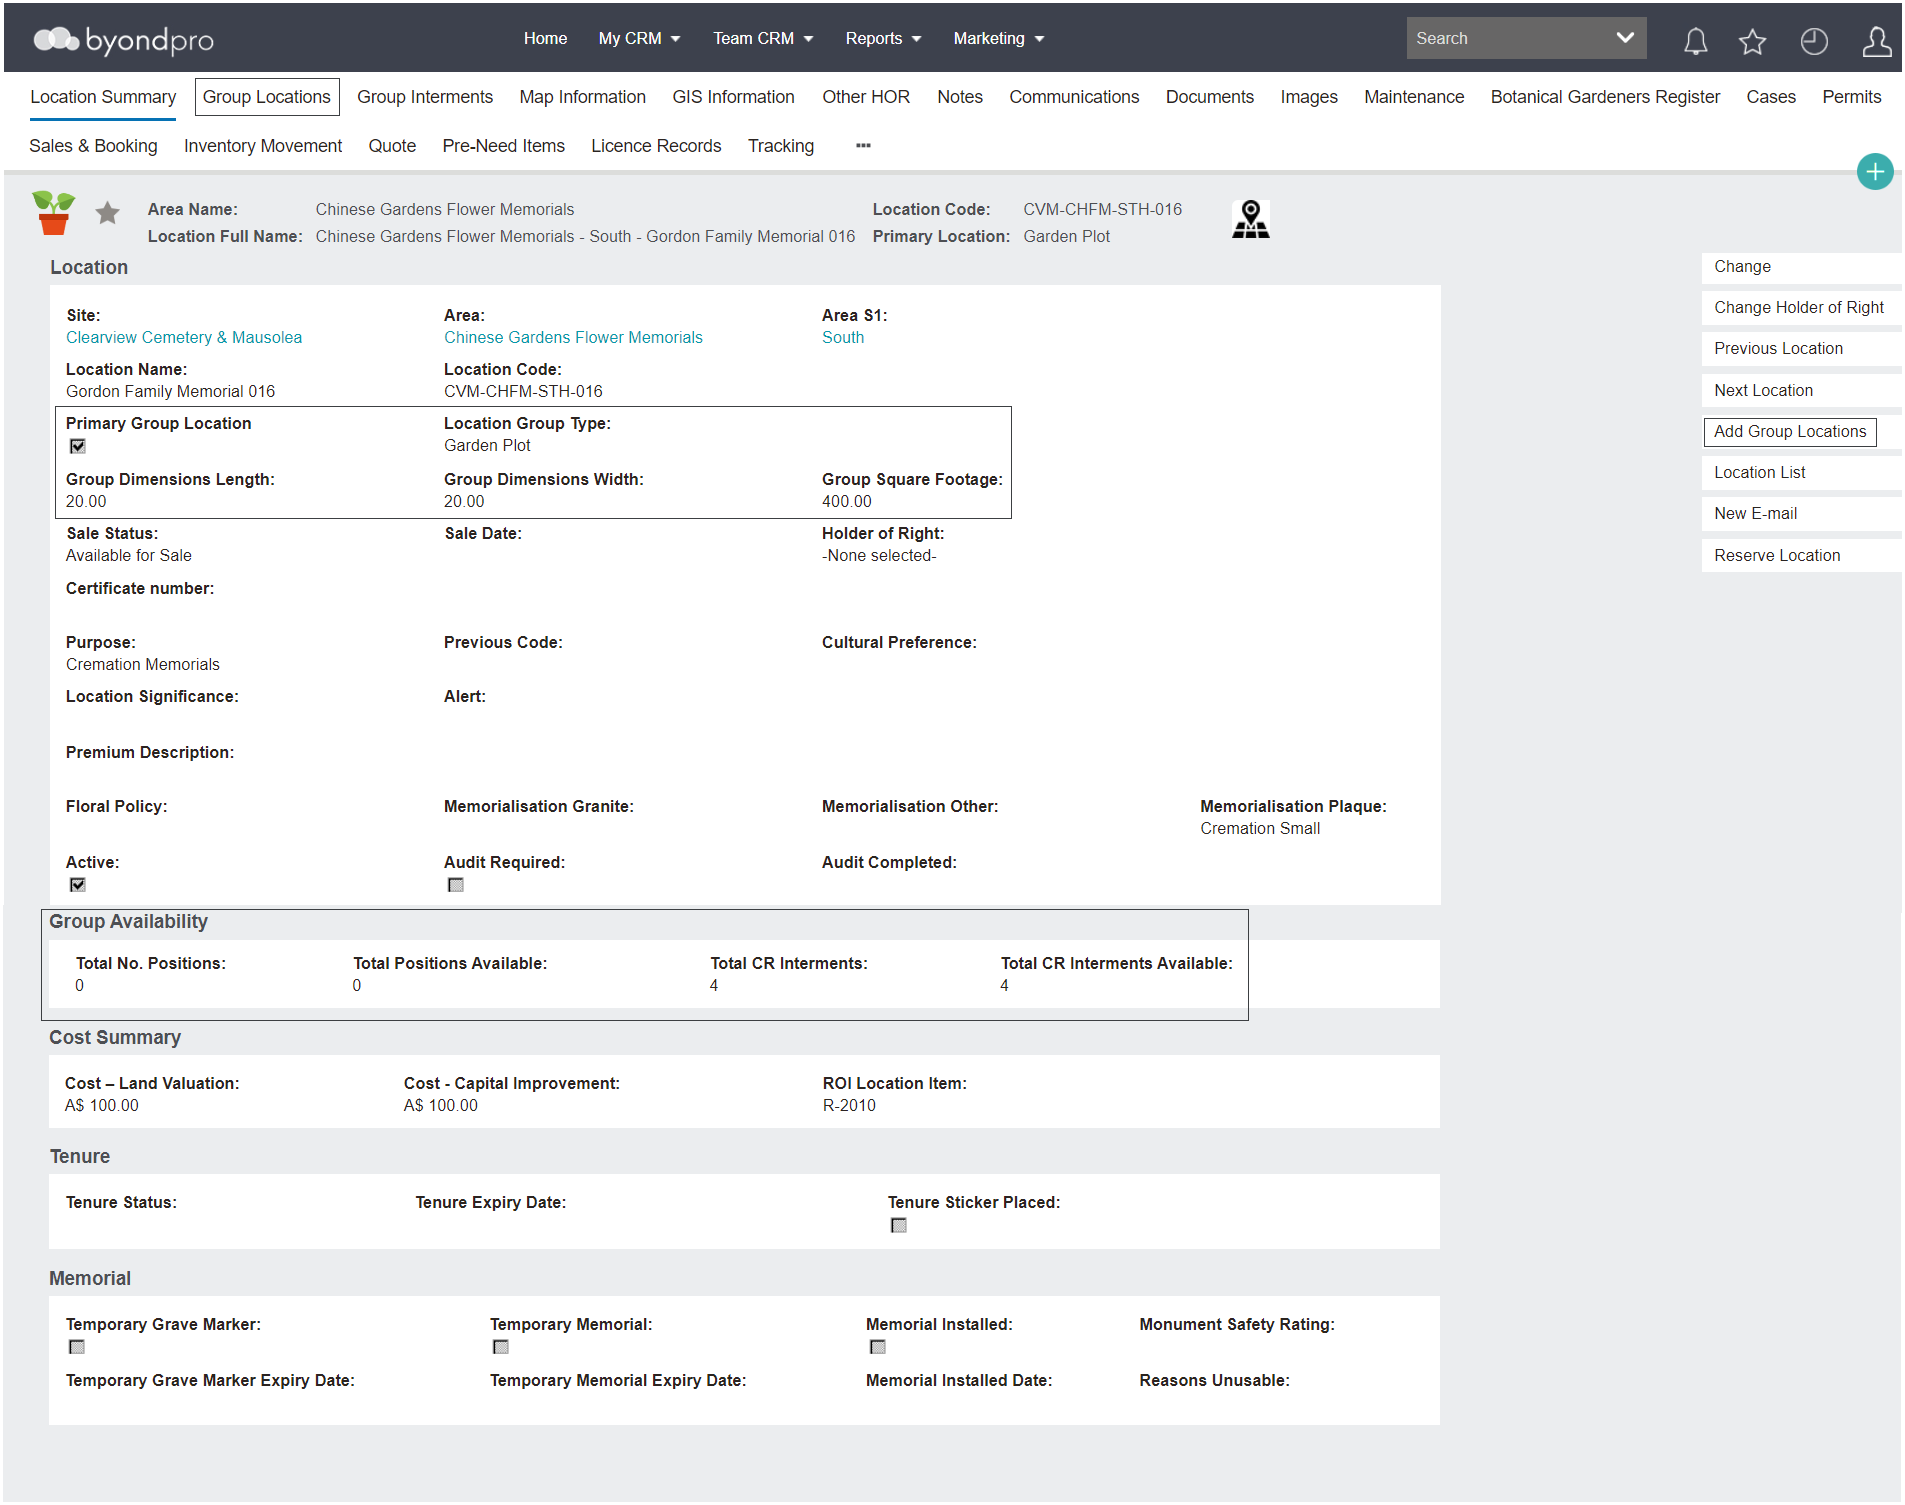This screenshot has width=1905, height=1505.
Task: Open the user profile icon
Action: (1876, 40)
